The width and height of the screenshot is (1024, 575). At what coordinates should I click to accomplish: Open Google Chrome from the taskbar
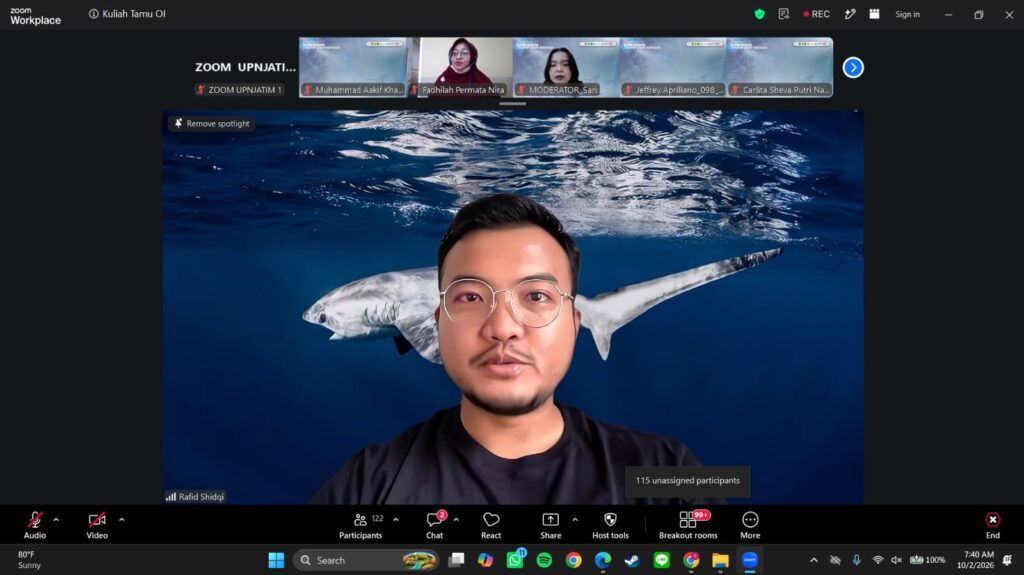click(573, 560)
